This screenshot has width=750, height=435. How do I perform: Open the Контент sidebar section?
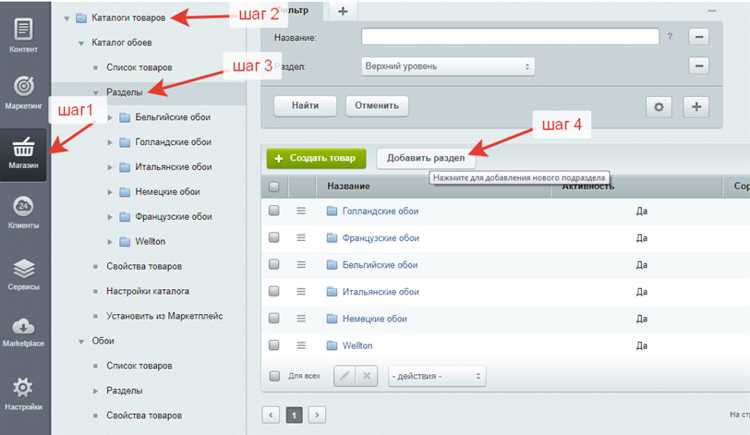[x=23, y=34]
